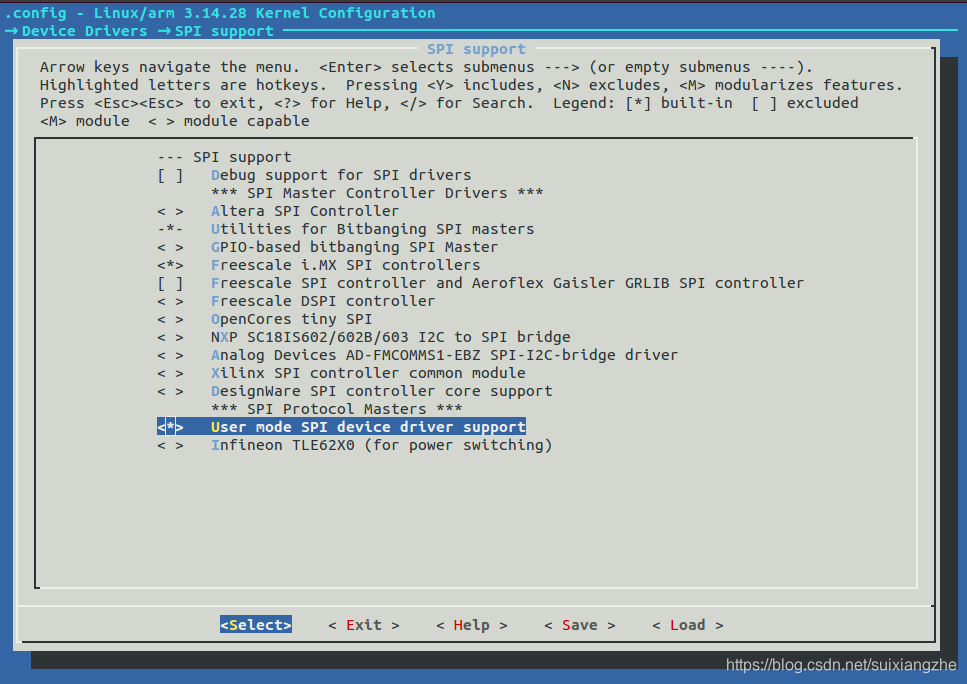Select 'GPIO-based bitbanging SPI Master' entry

coord(354,247)
